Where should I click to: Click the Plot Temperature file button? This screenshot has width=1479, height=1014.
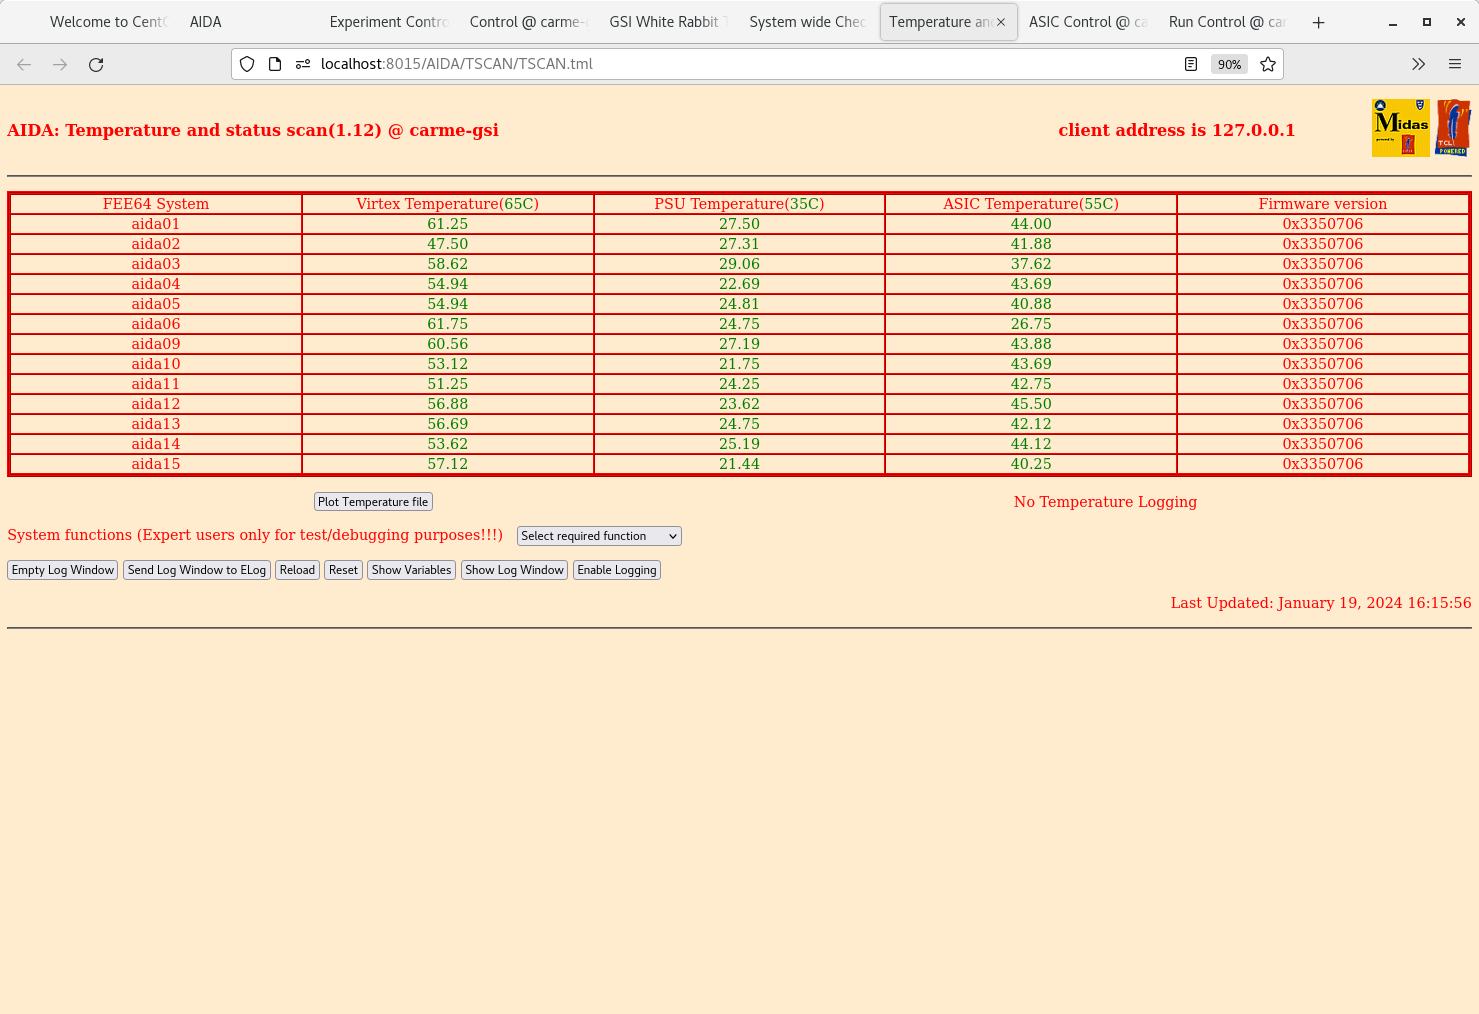coord(373,502)
